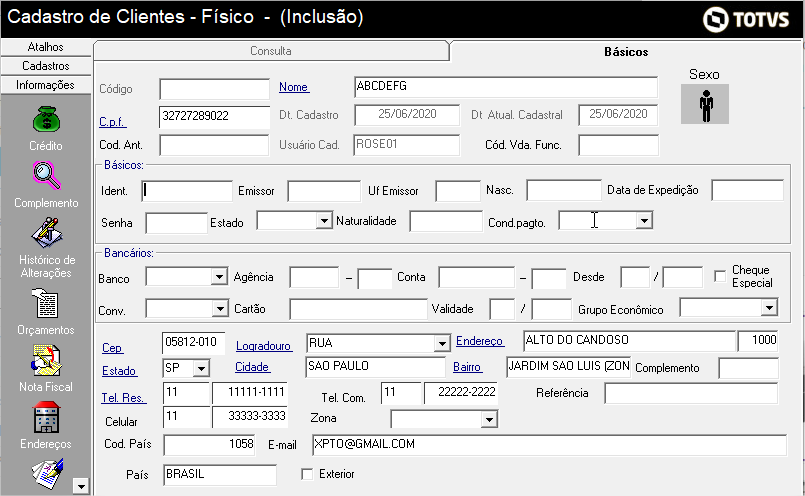This screenshot has width=805, height=496.
Task: Click the Estado link label
Action: [x=119, y=371]
